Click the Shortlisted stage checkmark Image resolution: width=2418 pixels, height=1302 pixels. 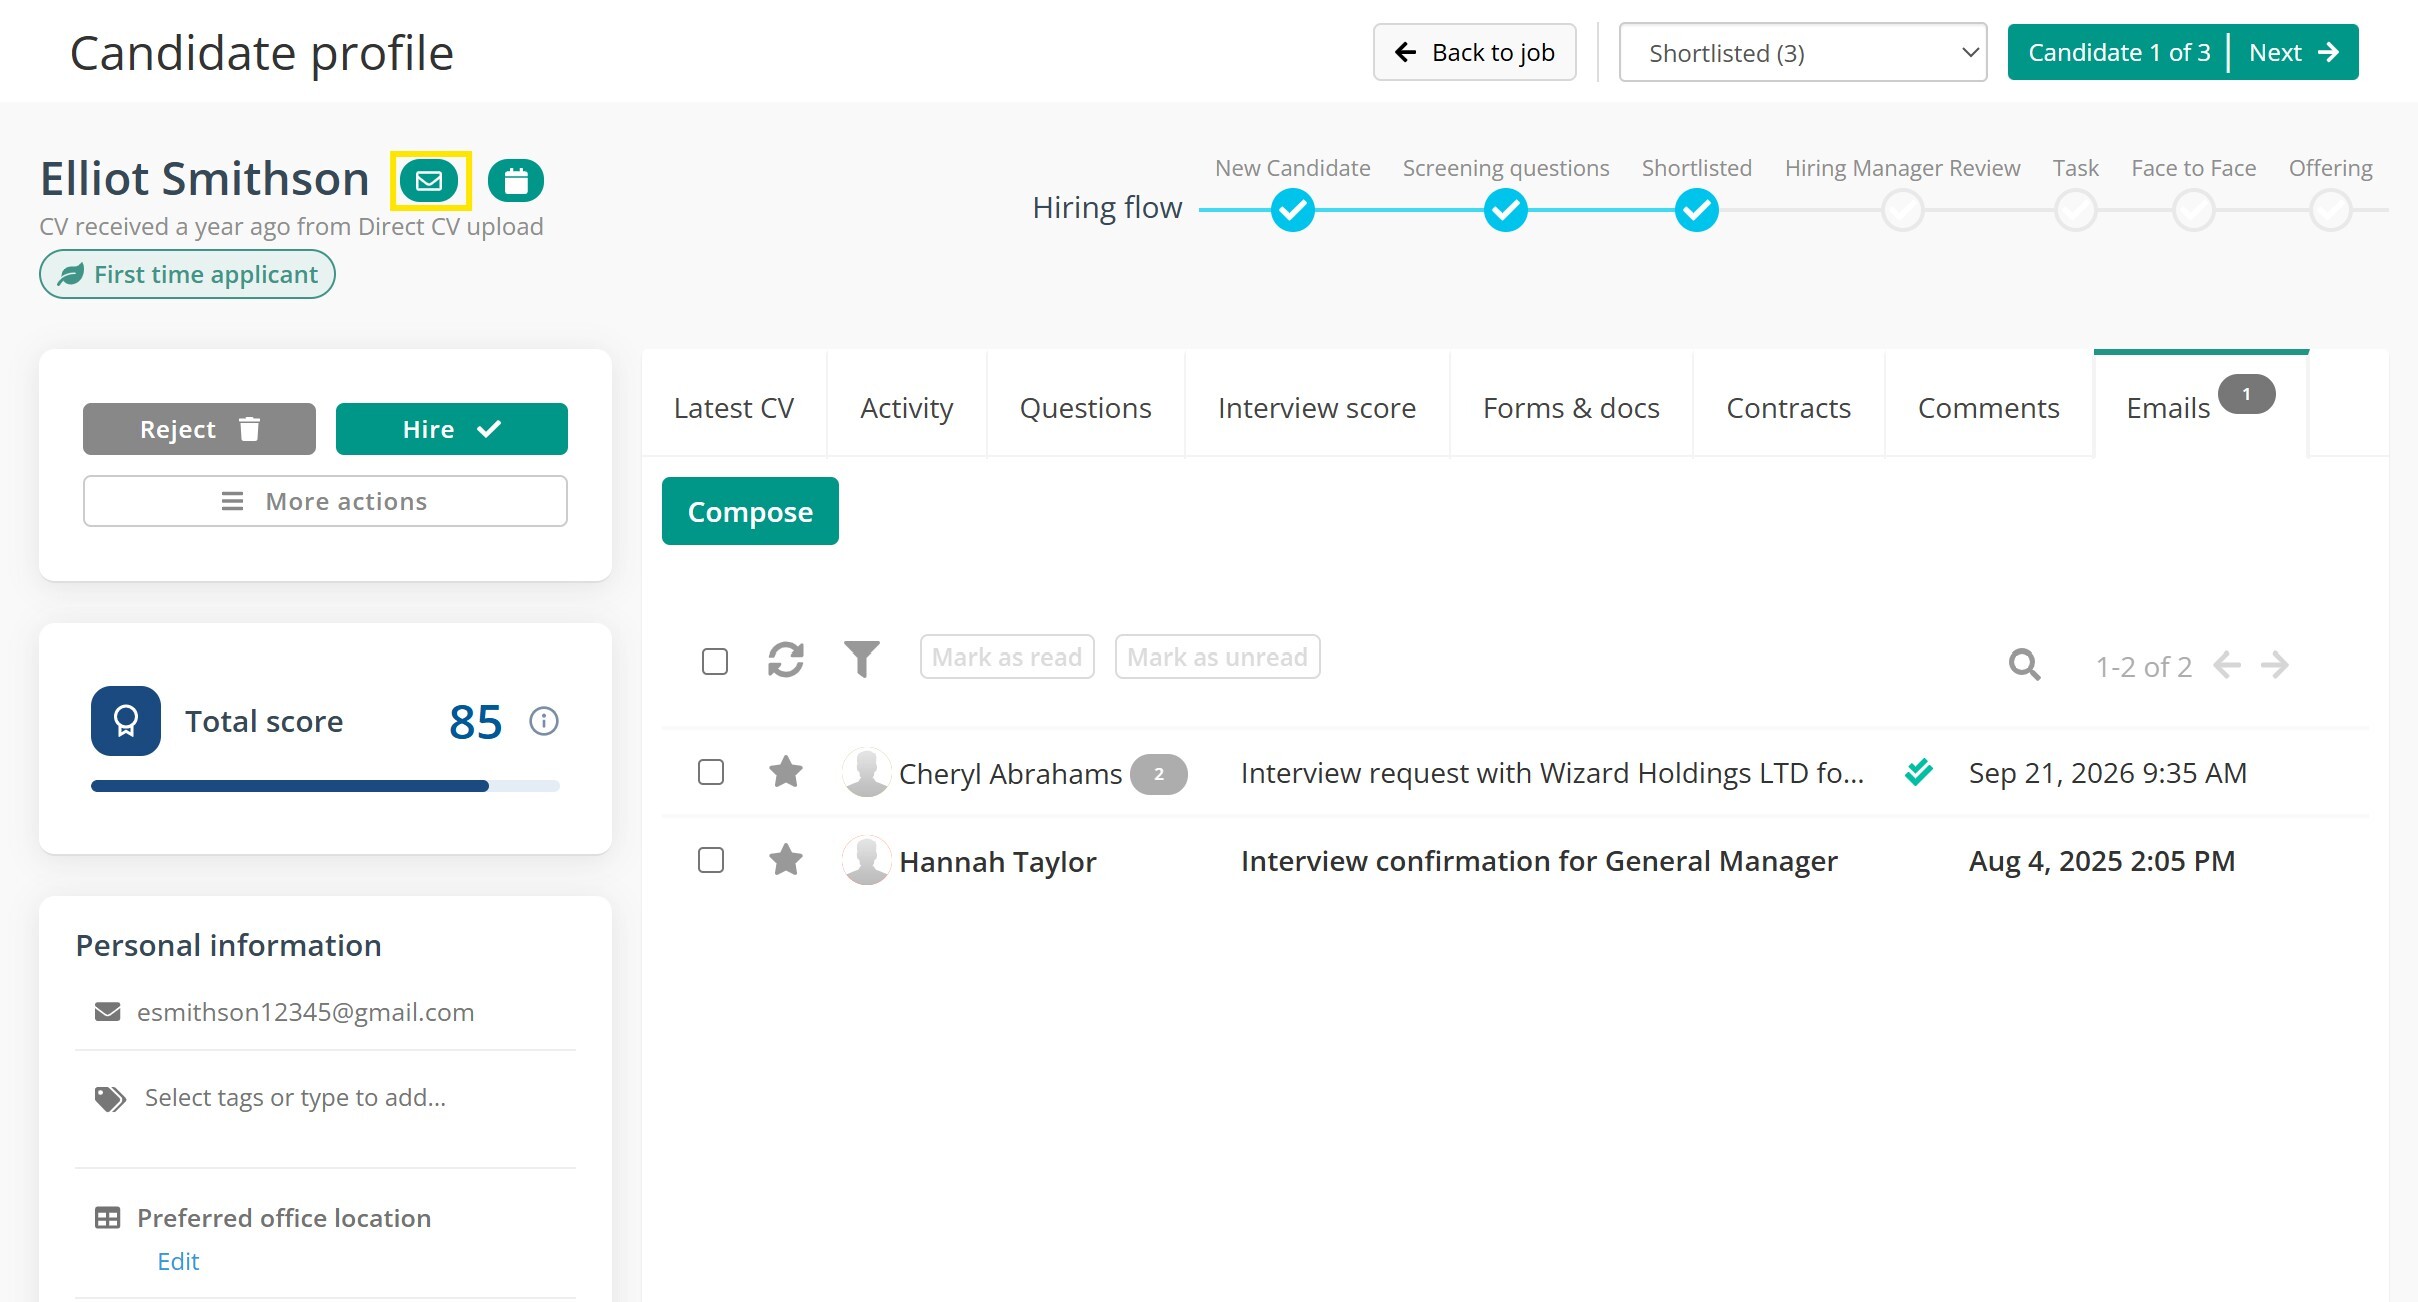(x=1697, y=210)
